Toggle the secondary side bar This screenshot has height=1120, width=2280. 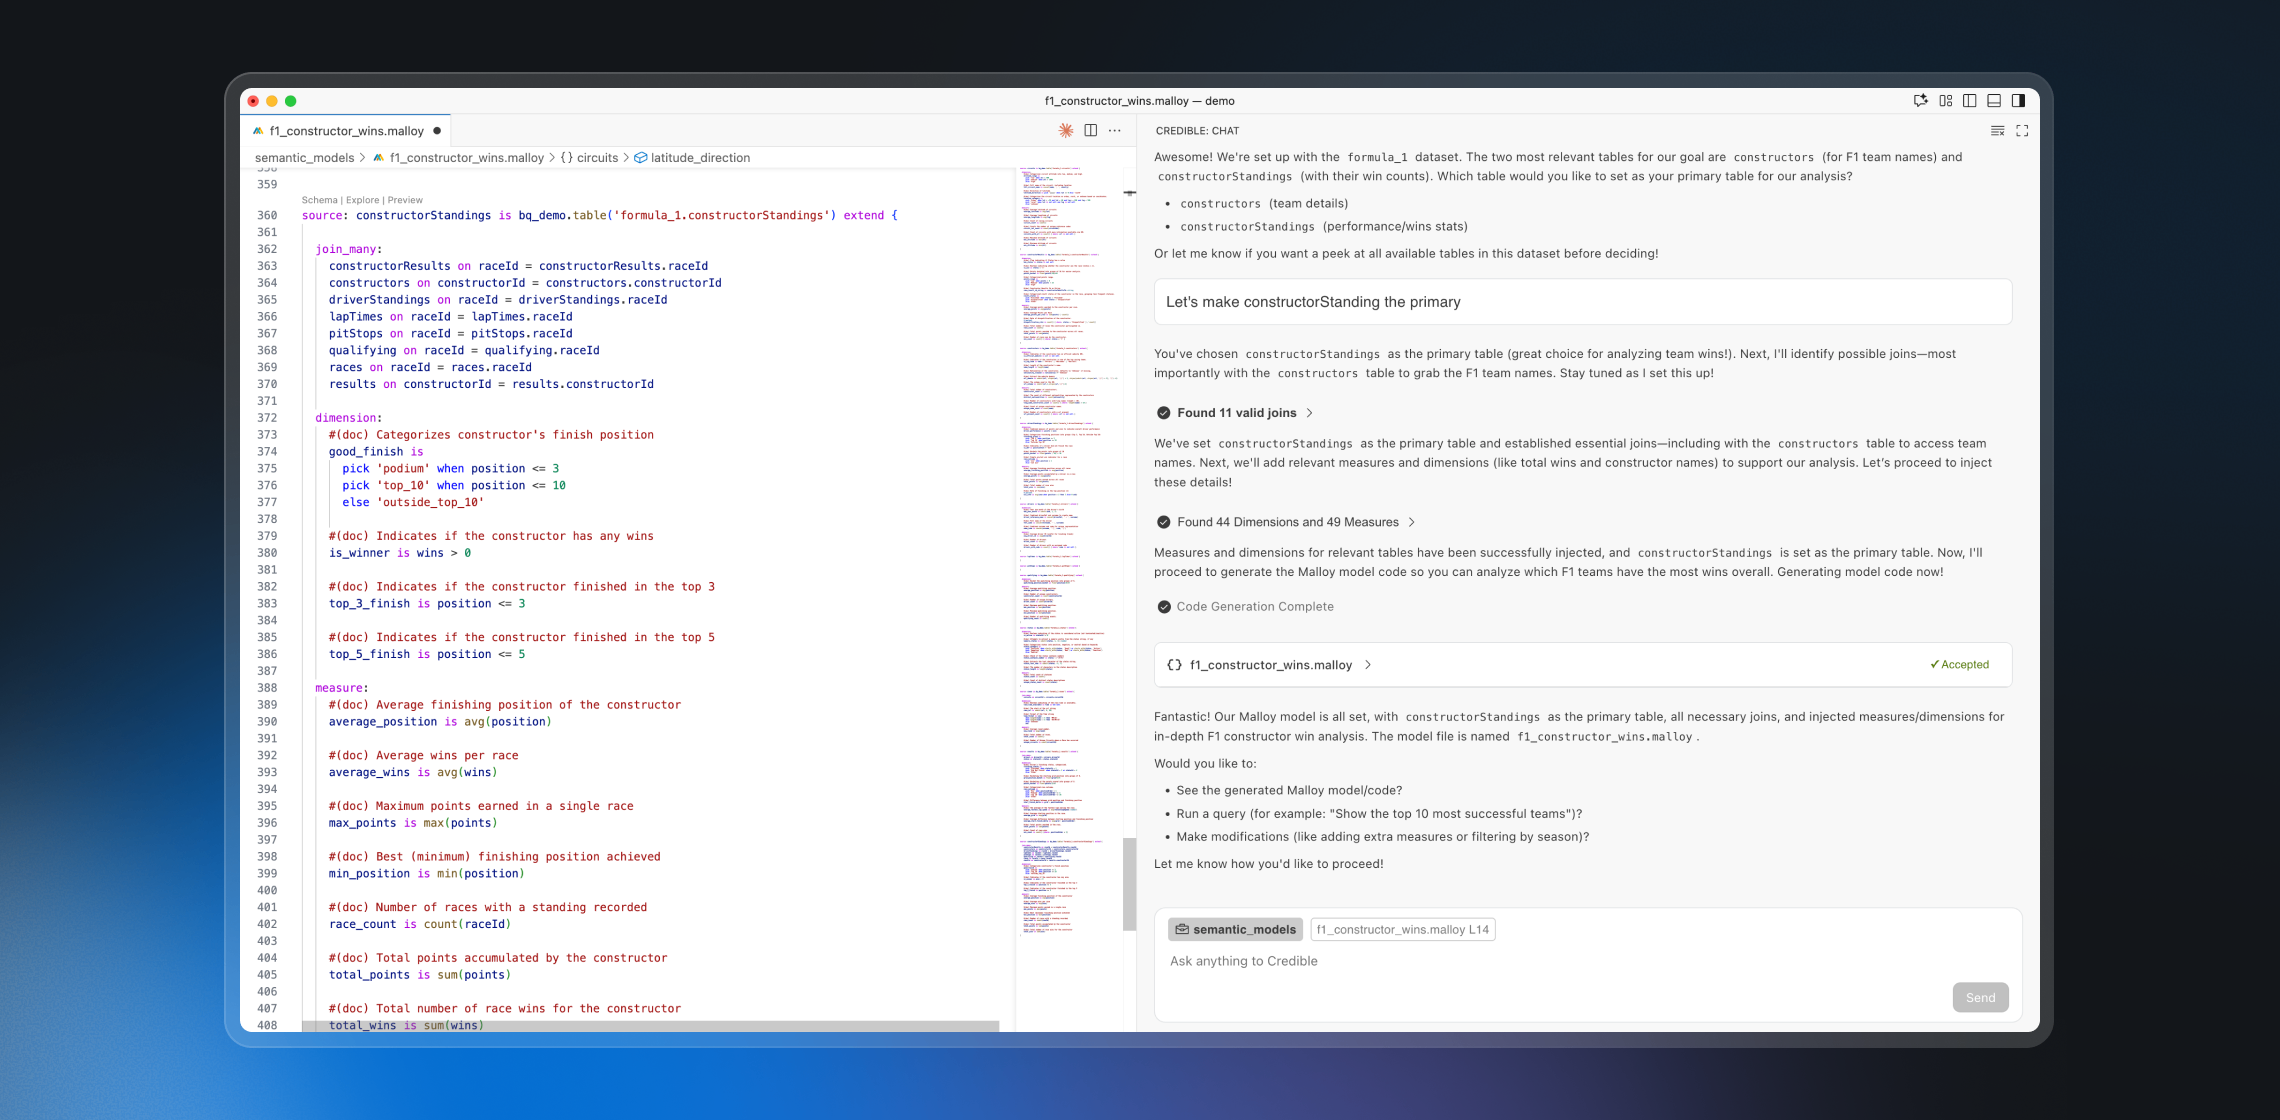pyautogui.click(x=2018, y=101)
